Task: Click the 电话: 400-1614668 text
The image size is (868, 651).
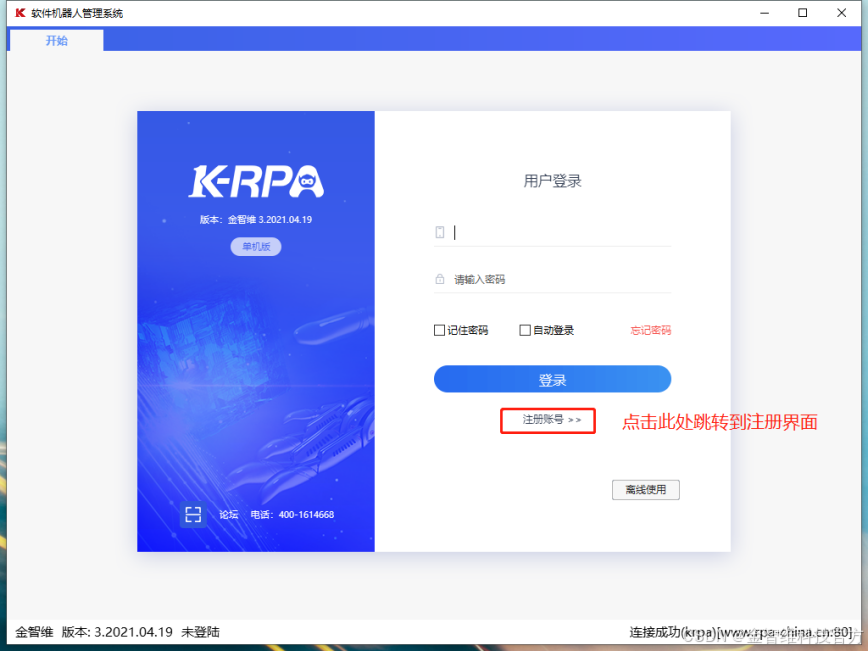Action: click(x=292, y=515)
